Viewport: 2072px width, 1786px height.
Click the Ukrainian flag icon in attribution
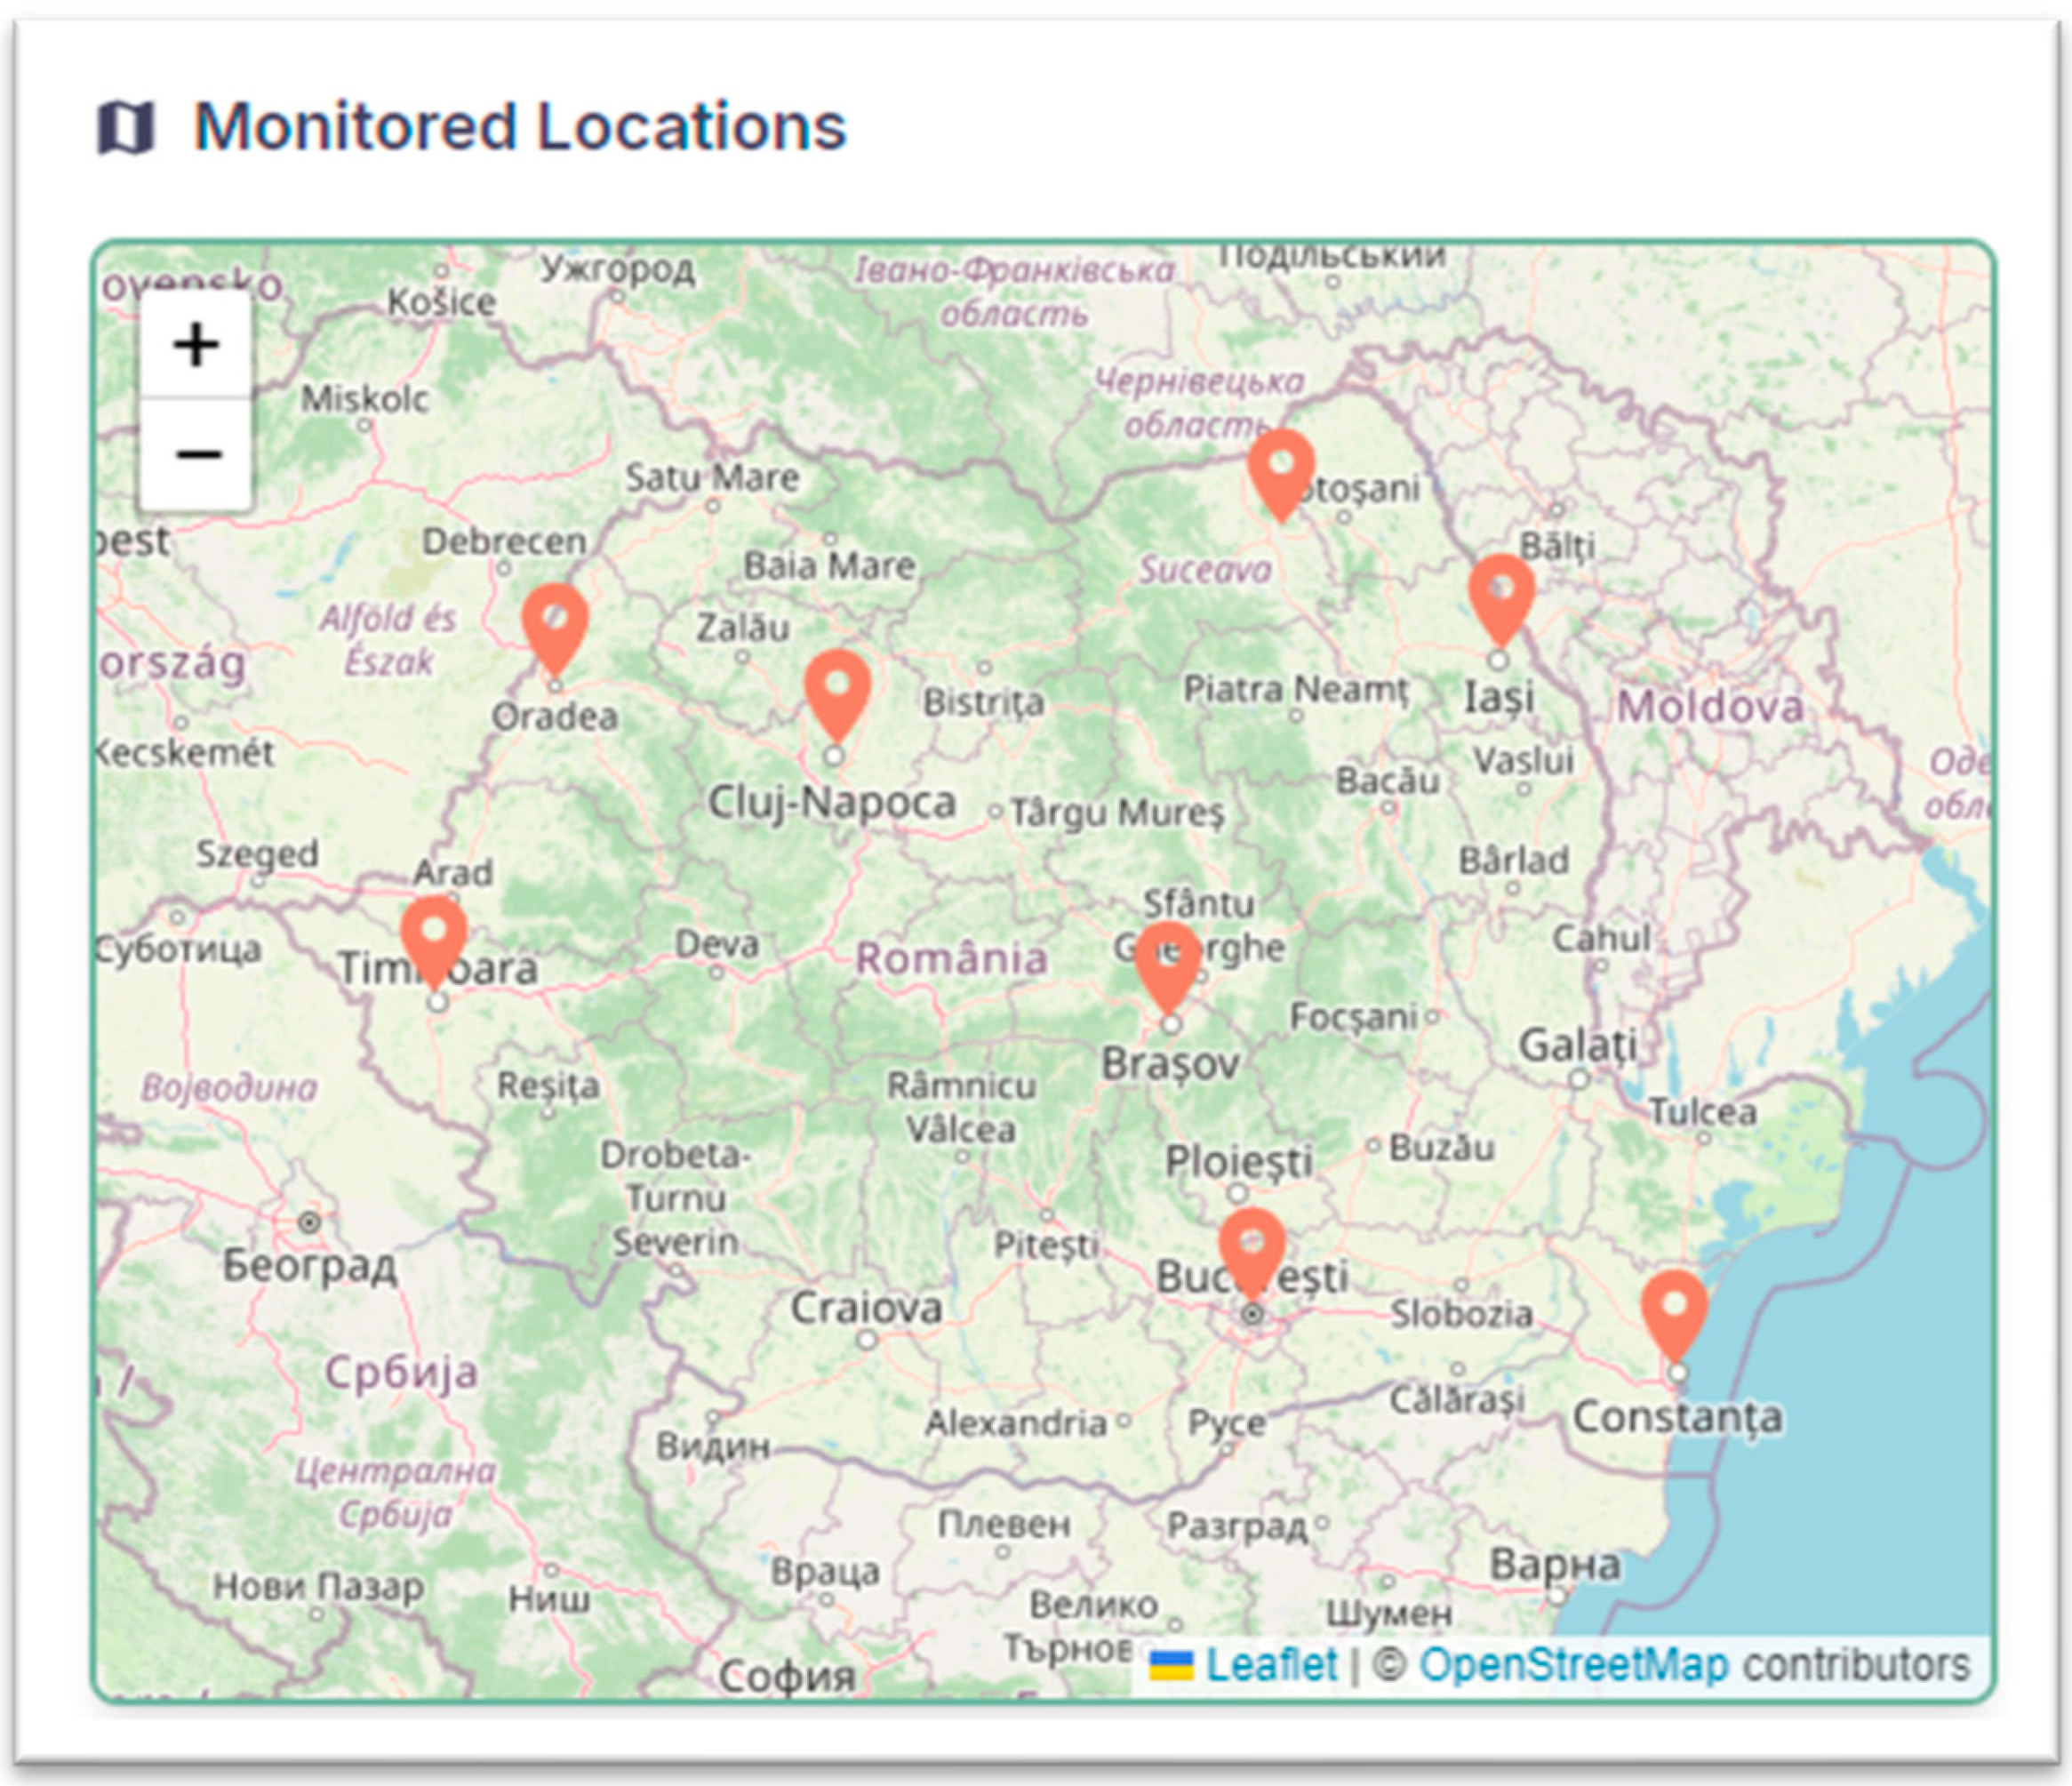[x=1171, y=1666]
